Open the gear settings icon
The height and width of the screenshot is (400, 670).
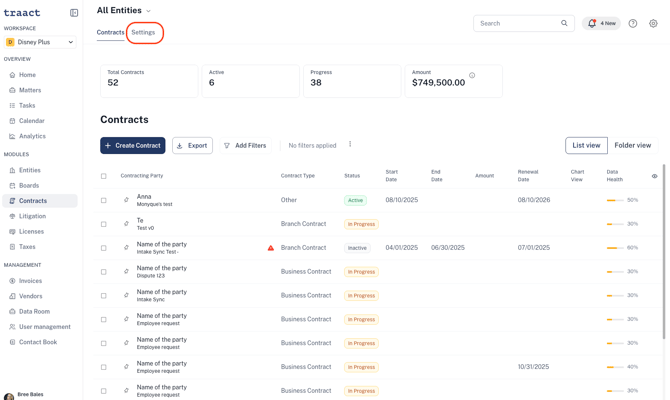coord(653,24)
